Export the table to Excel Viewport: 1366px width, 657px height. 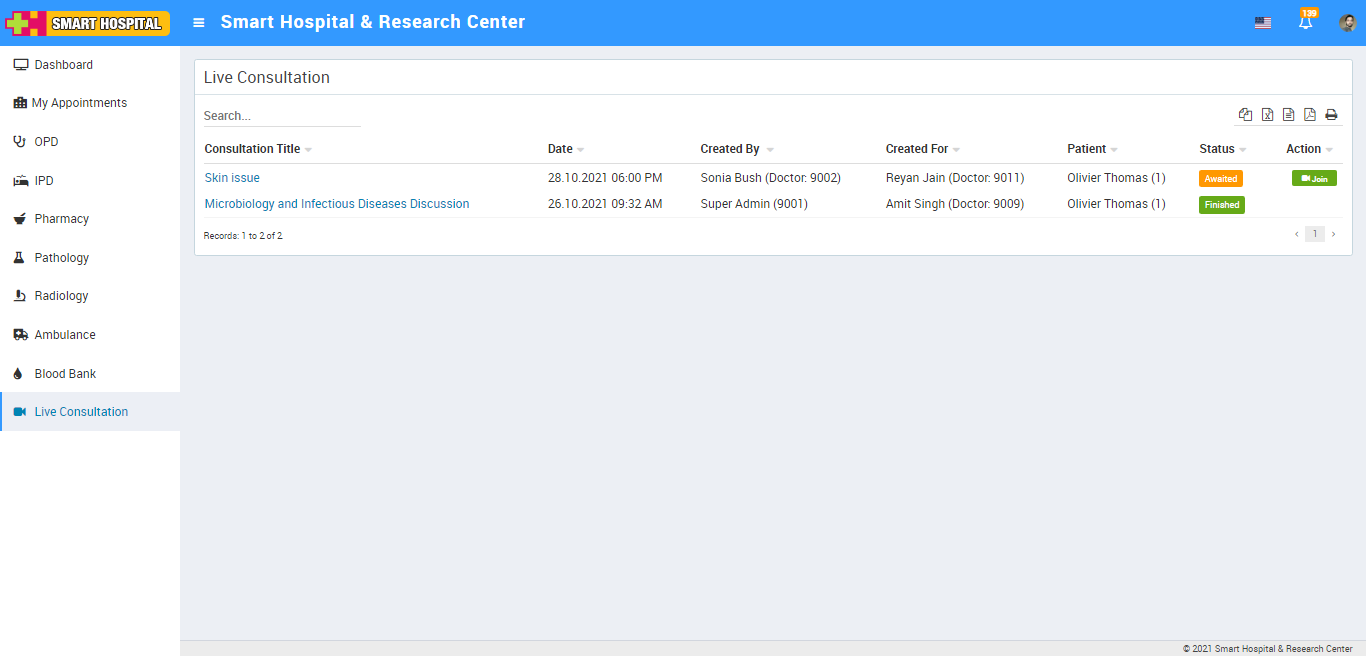1267,115
